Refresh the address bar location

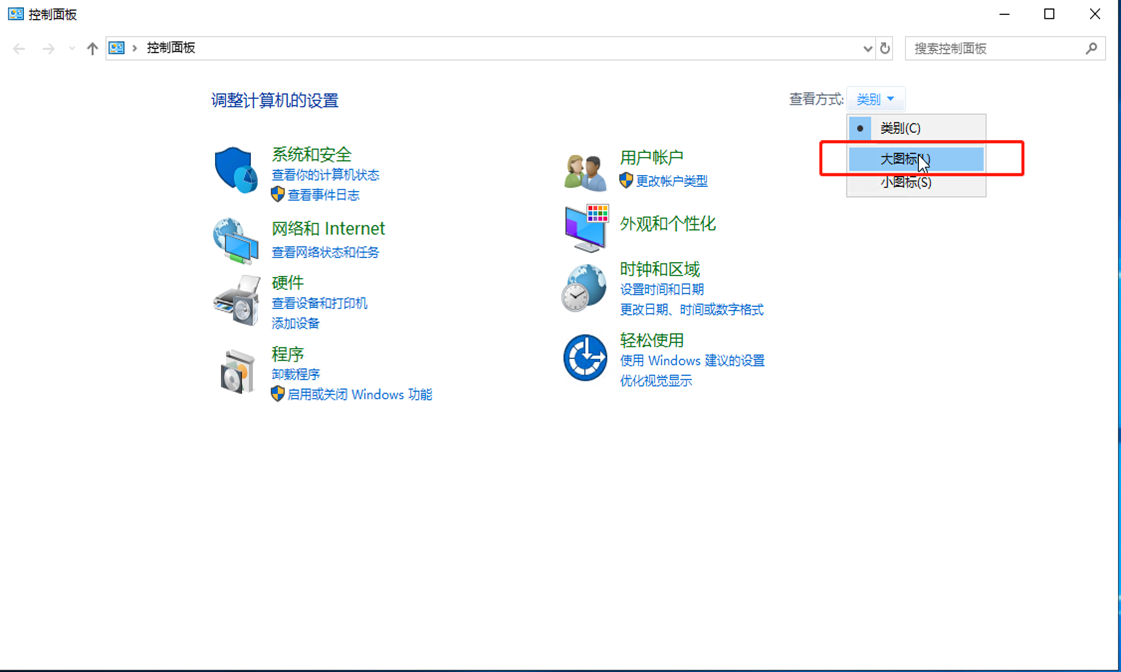click(x=884, y=48)
